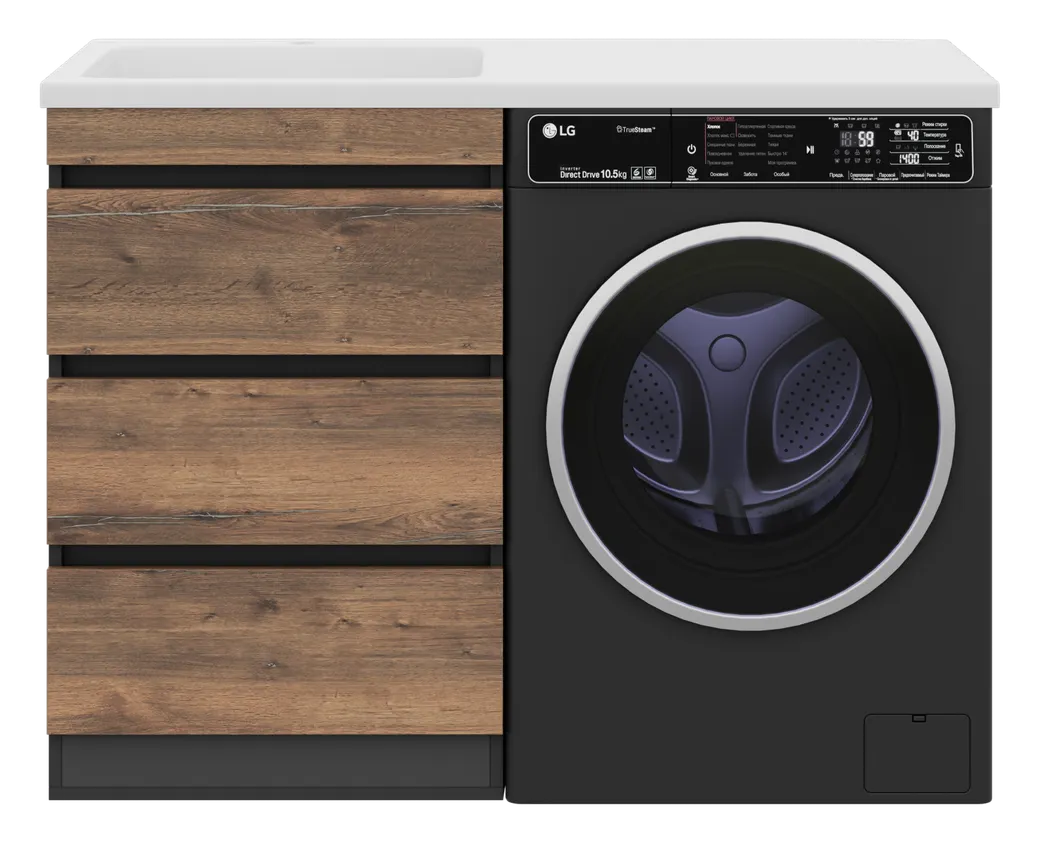1040x843 pixels.
Task: Tap the remote start phone icon
Action: (x=960, y=150)
